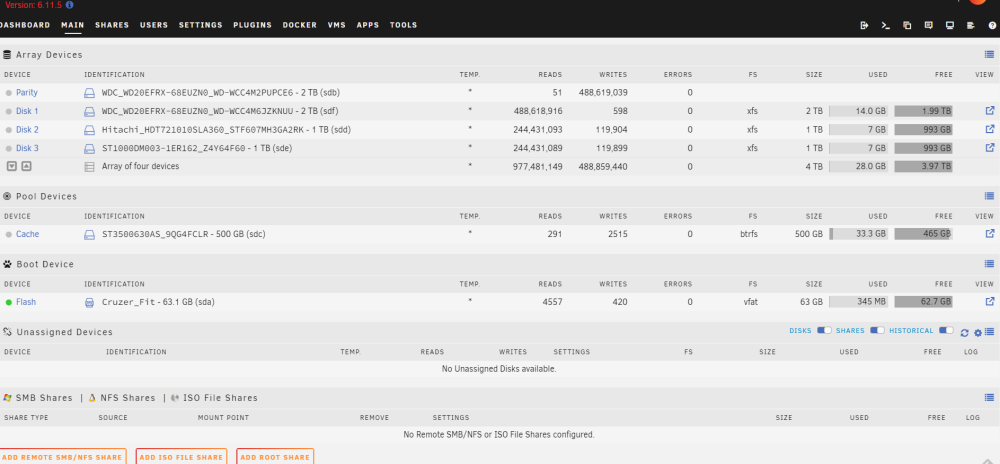The width and height of the screenshot is (1000, 464).
Task: Open the Flash device link
Action: [x=26, y=302]
